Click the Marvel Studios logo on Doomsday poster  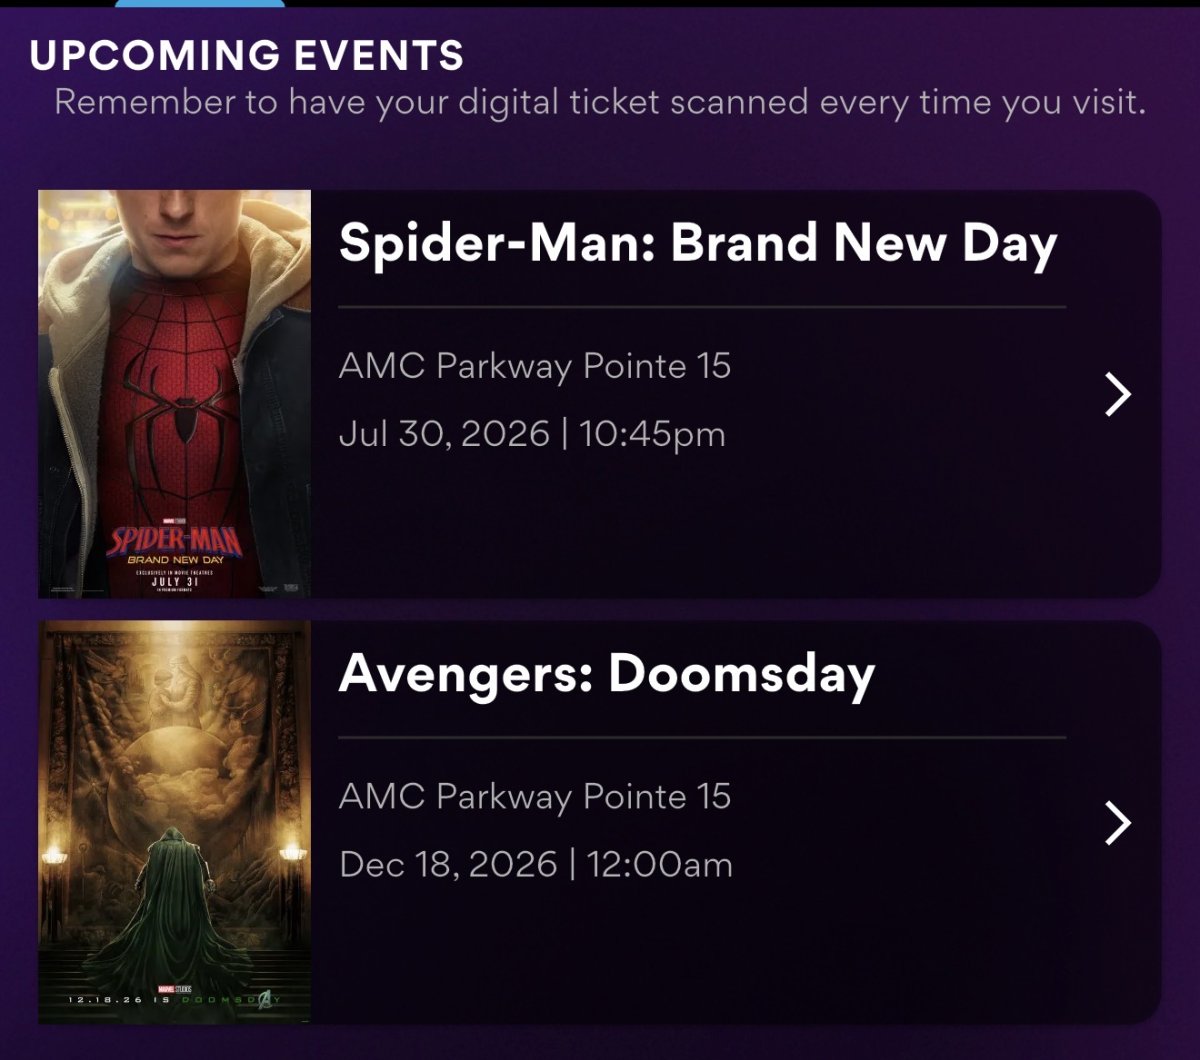pyautogui.click(x=175, y=988)
